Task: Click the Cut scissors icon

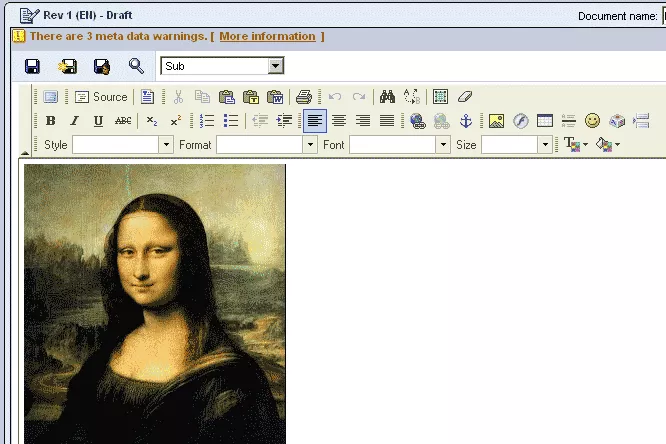Action: coord(178,97)
